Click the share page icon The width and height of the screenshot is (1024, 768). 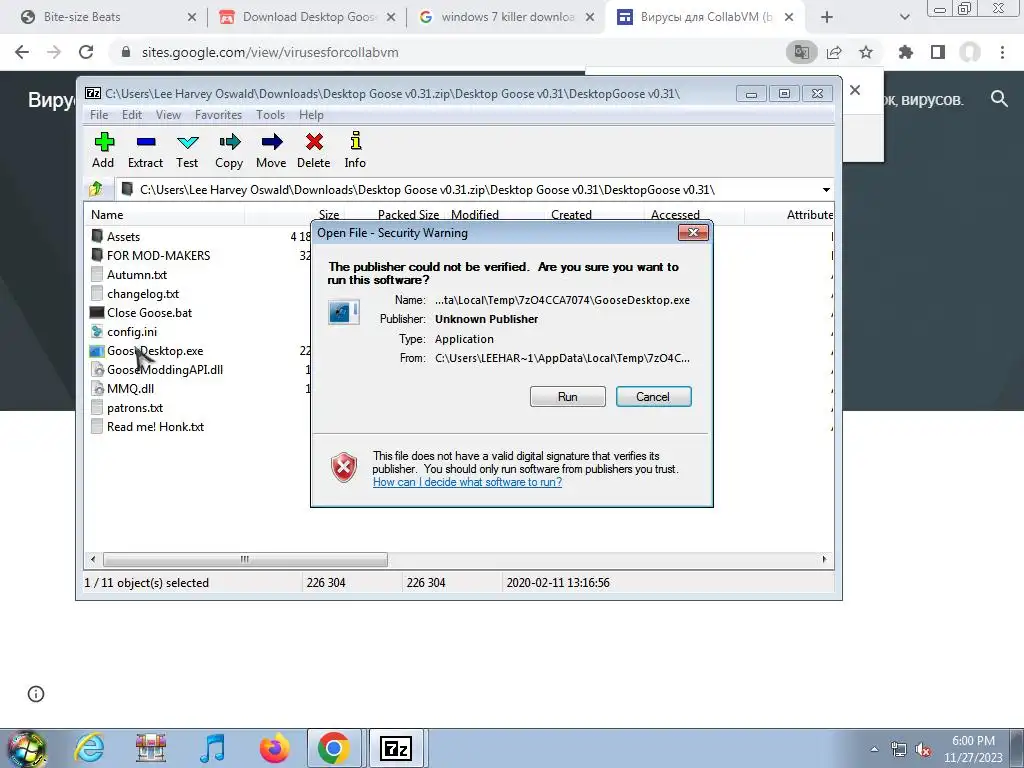click(x=834, y=52)
